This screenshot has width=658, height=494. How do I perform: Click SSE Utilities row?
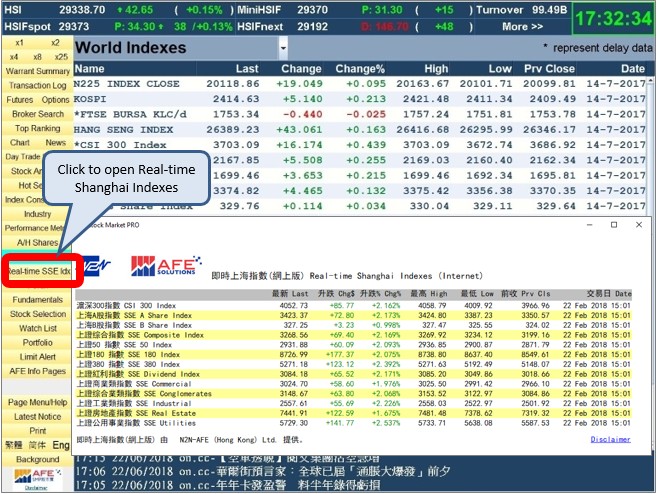(353, 423)
